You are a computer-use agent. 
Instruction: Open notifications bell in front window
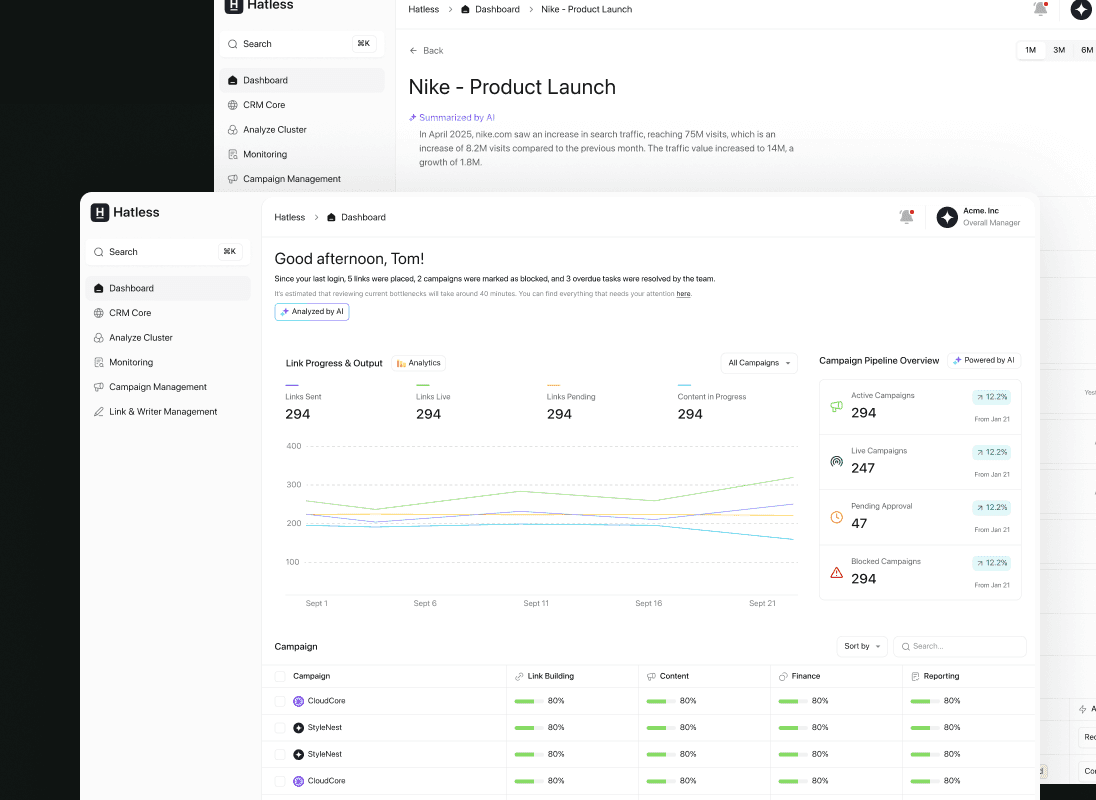click(x=907, y=217)
